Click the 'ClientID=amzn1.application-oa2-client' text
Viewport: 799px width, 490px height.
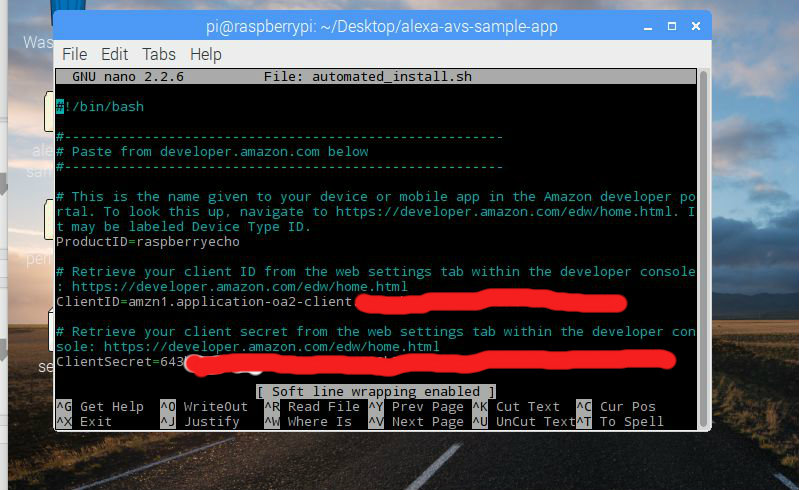coord(204,302)
